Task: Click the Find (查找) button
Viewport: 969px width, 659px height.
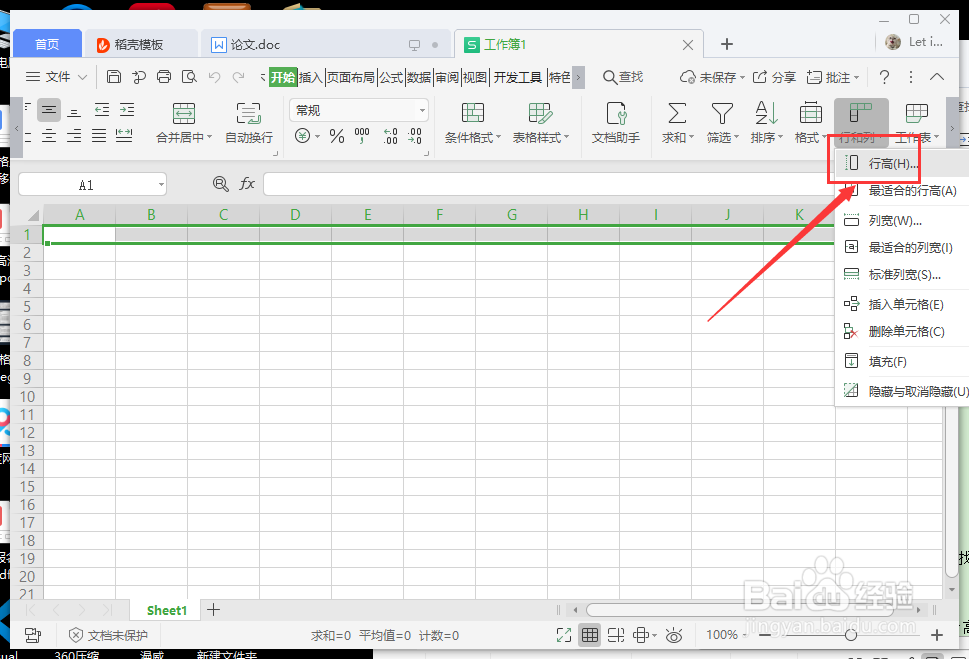Action: tap(623, 77)
